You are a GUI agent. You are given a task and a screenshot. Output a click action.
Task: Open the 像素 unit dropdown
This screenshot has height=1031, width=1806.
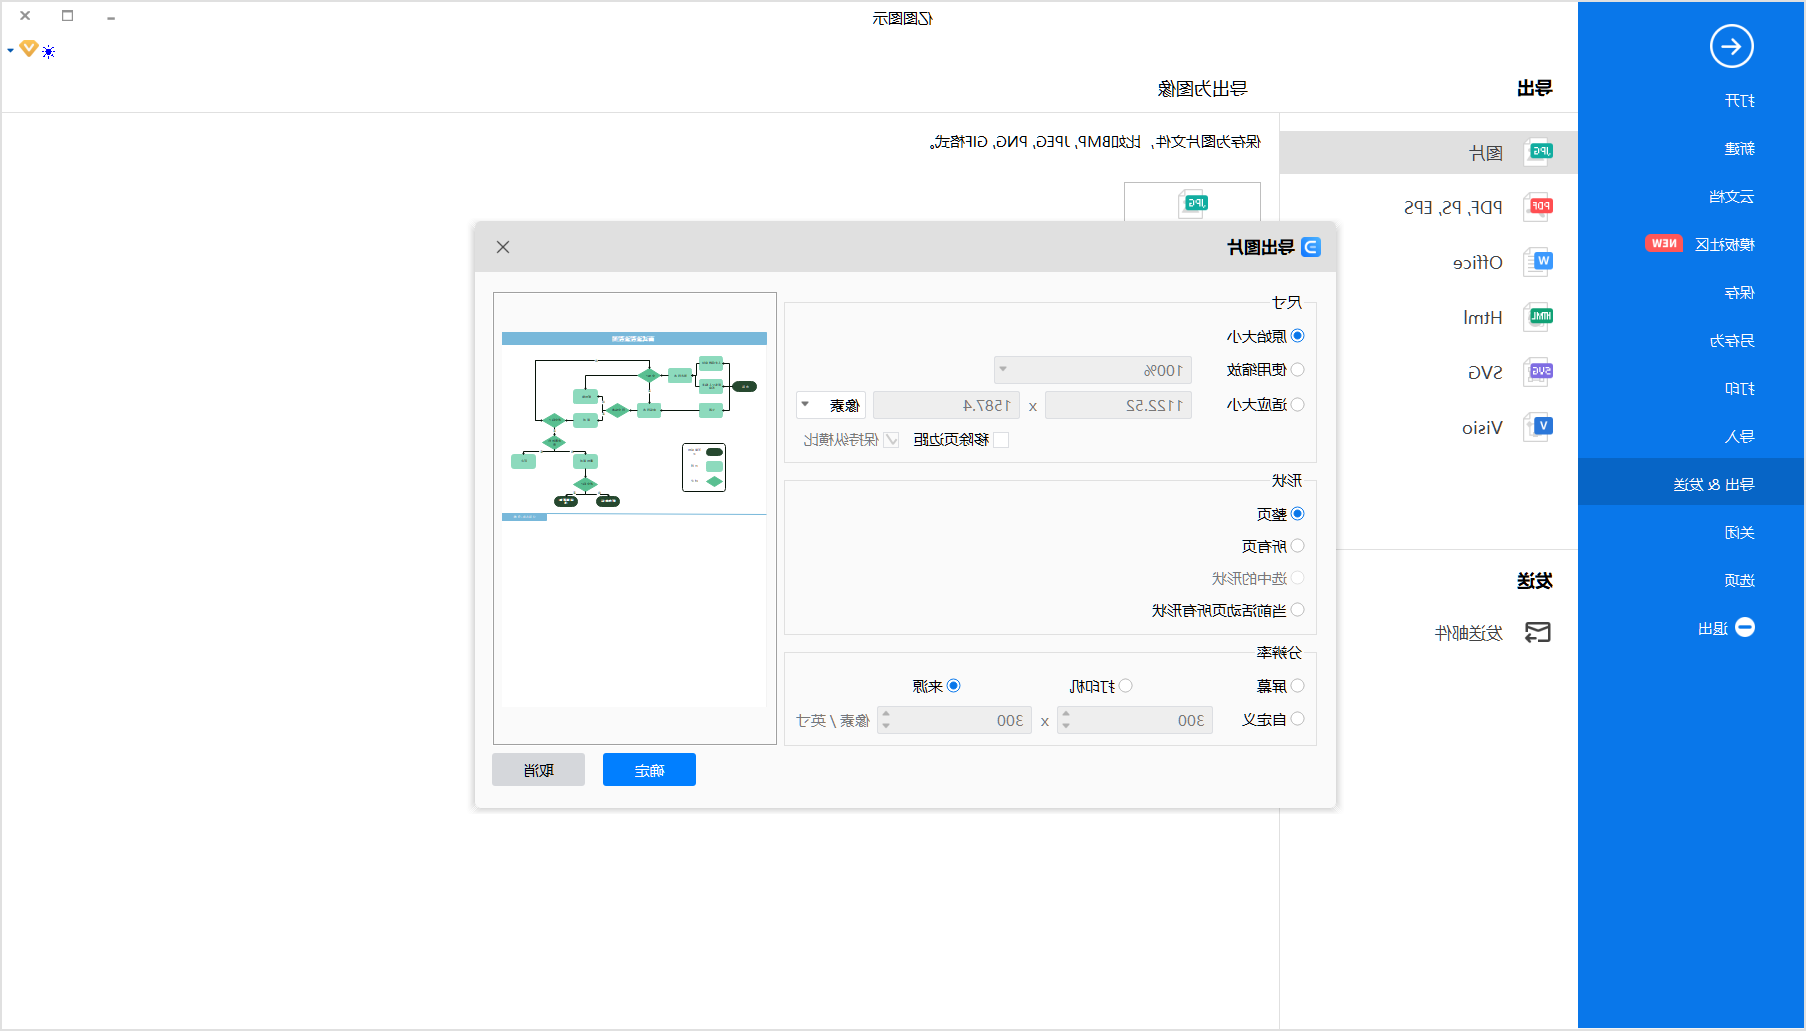(831, 405)
